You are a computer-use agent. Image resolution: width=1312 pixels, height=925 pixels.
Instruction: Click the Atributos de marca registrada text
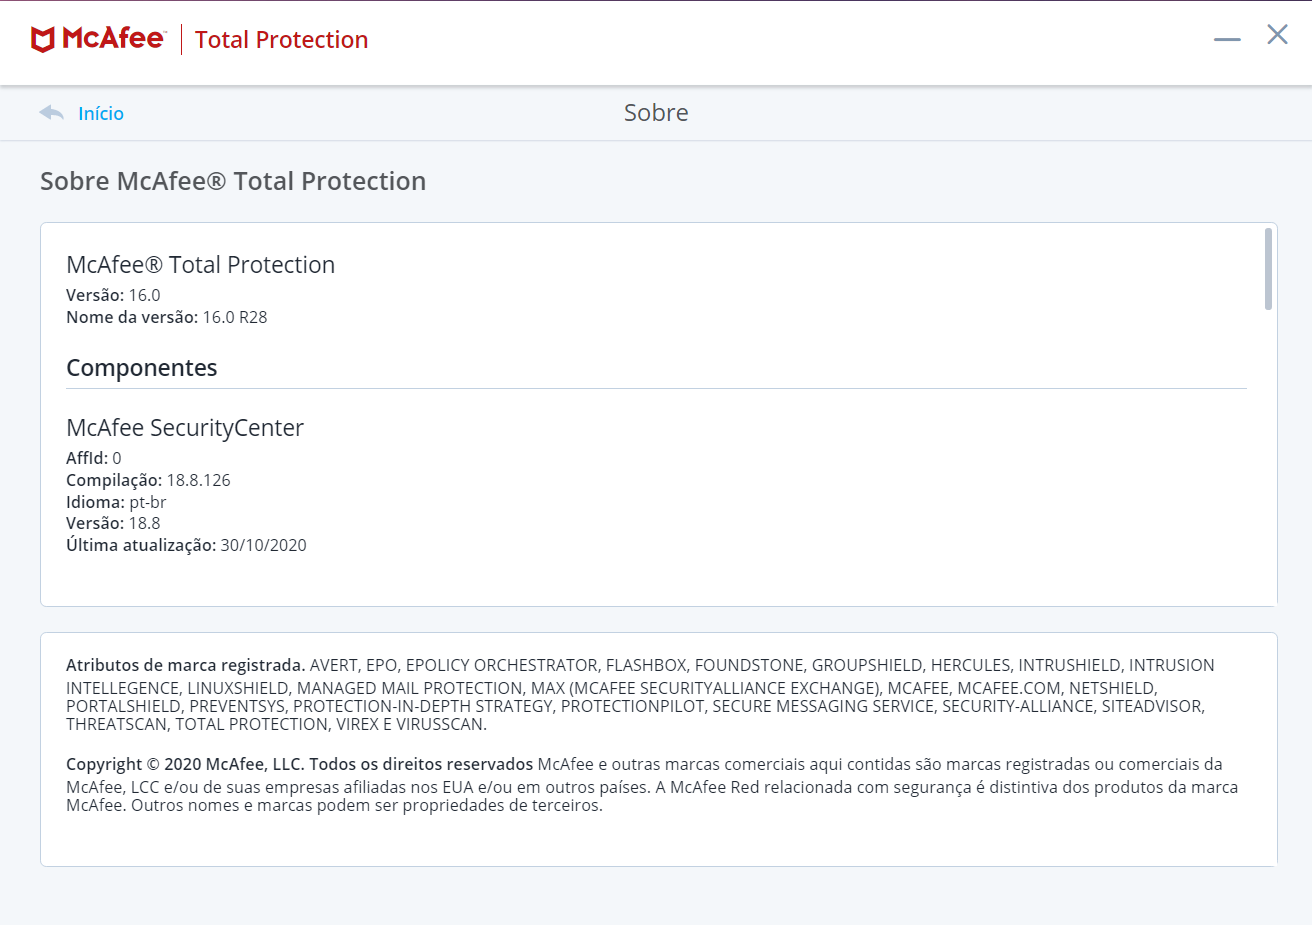(x=186, y=665)
